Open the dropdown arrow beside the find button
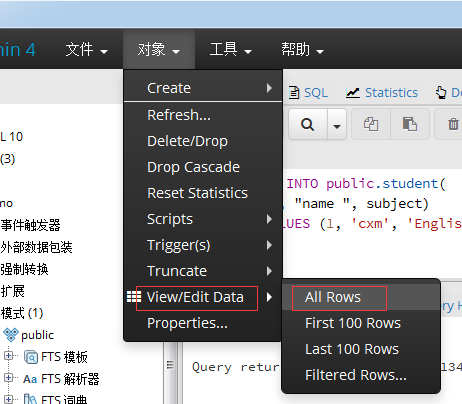 point(337,124)
